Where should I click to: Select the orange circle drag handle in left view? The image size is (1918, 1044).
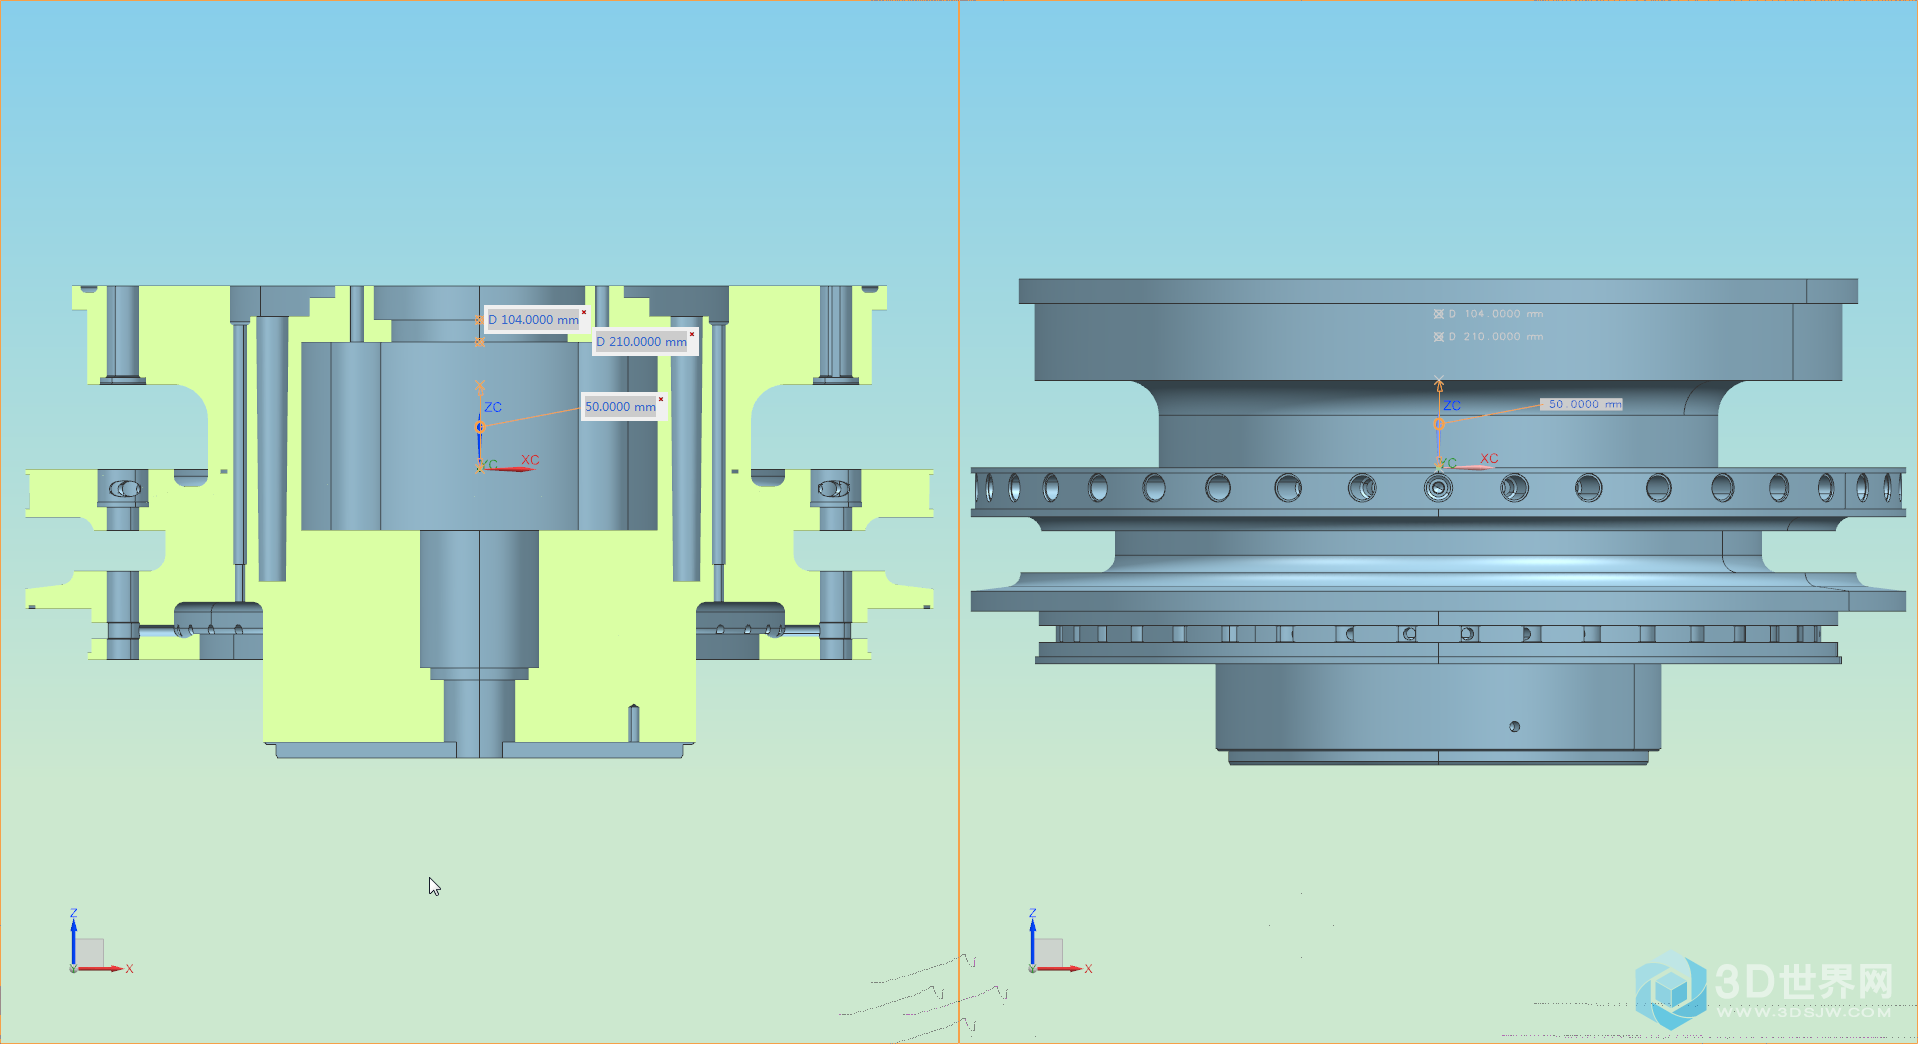(480, 427)
